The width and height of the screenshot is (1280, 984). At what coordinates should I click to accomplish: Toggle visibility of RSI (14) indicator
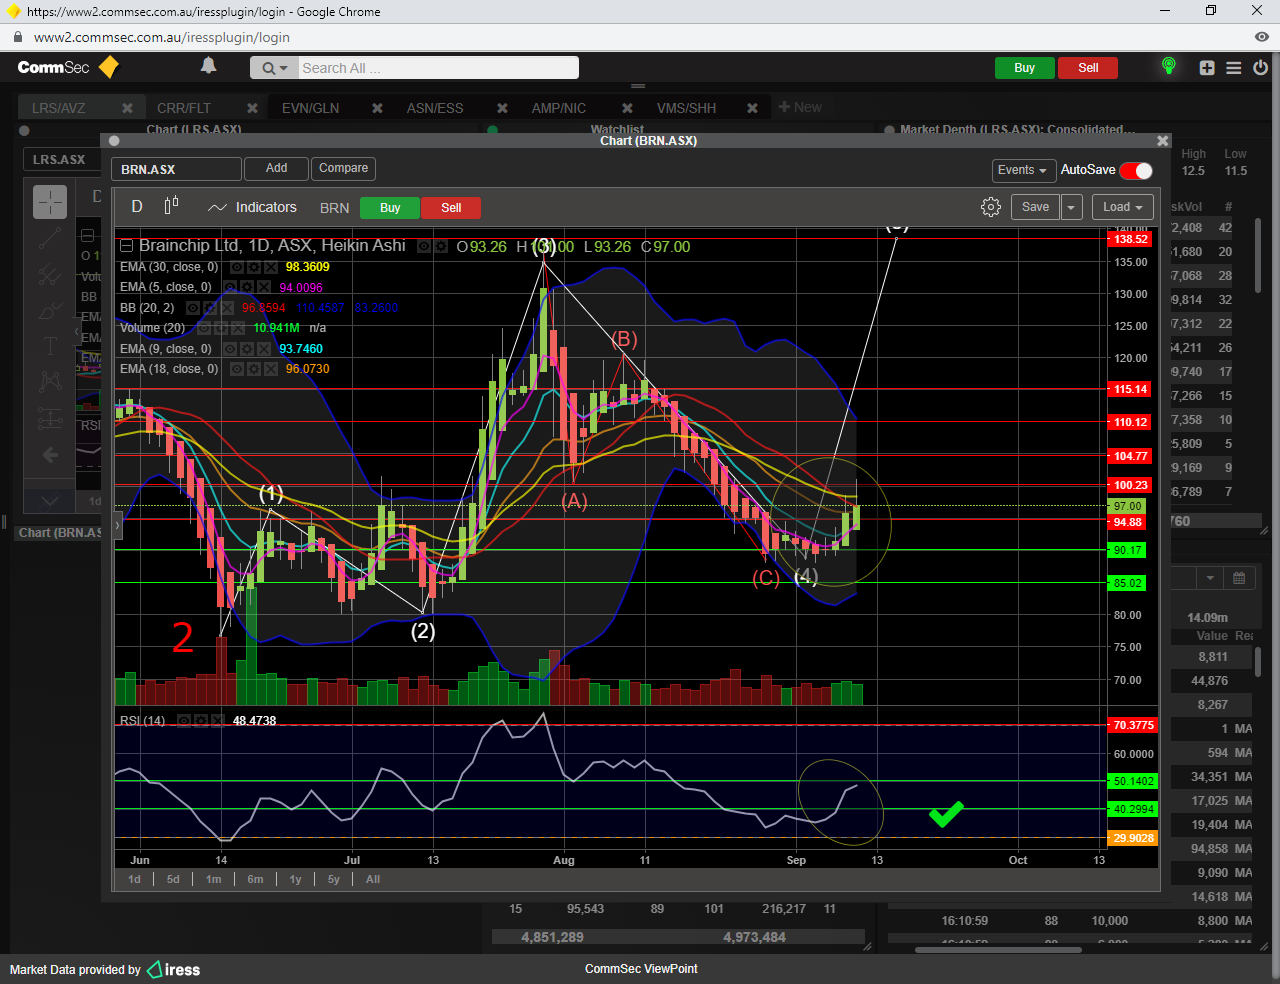pos(185,721)
